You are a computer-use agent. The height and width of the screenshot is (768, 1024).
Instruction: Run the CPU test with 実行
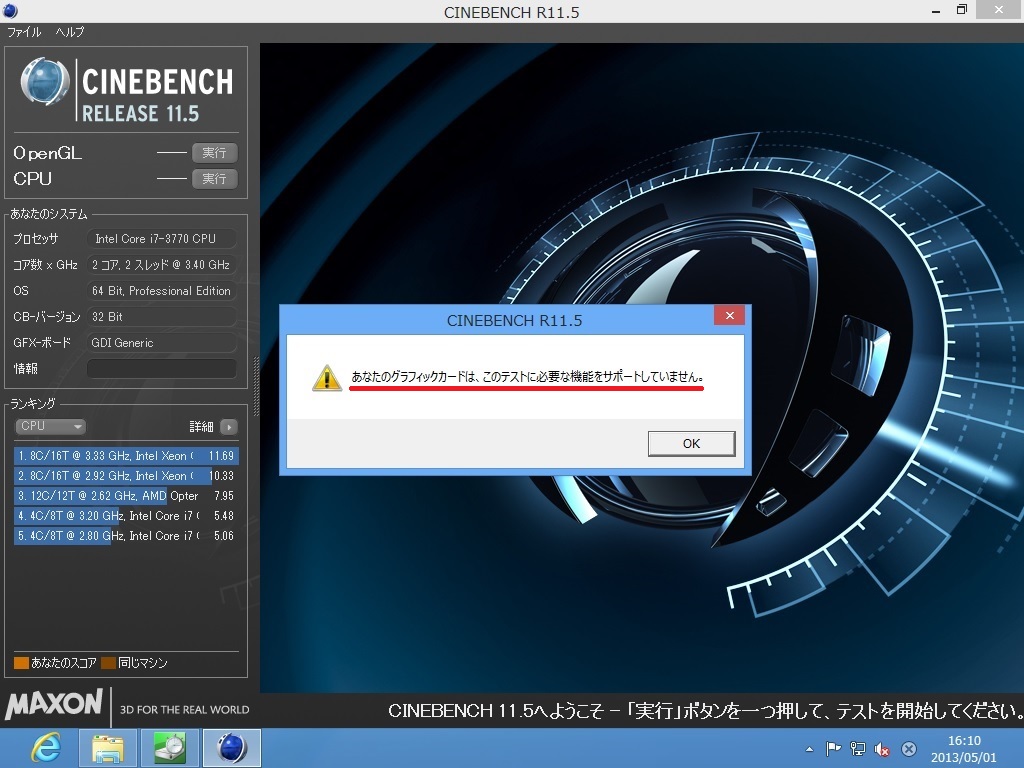click(x=214, y=179)
